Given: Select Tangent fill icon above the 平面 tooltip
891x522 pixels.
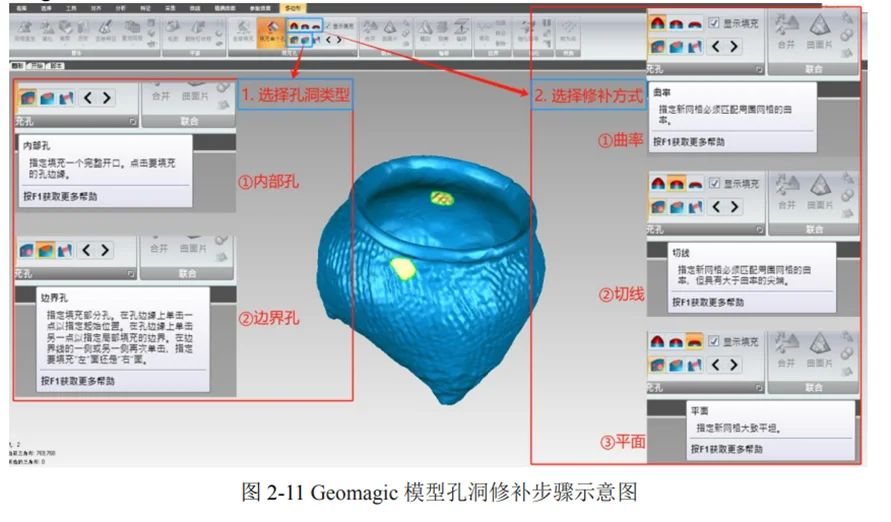Looking at the screenshot, I should click(676, 341).
